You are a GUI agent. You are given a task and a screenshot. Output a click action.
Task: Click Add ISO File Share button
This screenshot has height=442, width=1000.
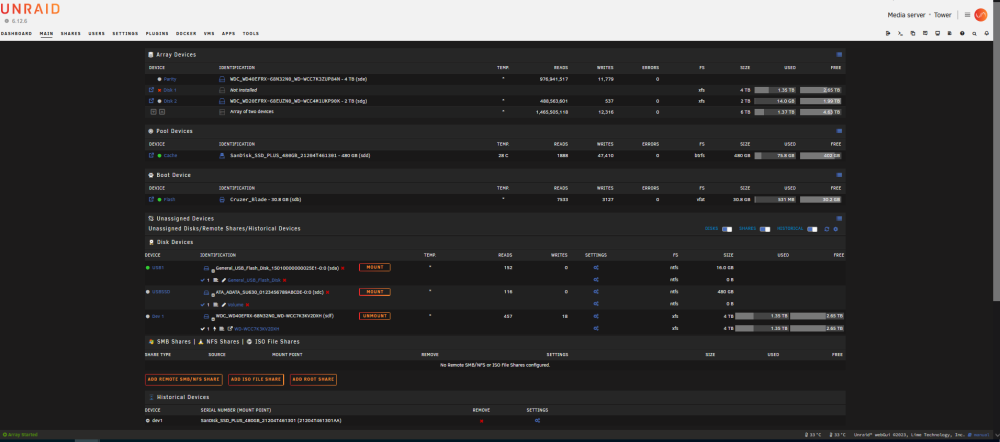pyautogui.click(x=256, y=379)
